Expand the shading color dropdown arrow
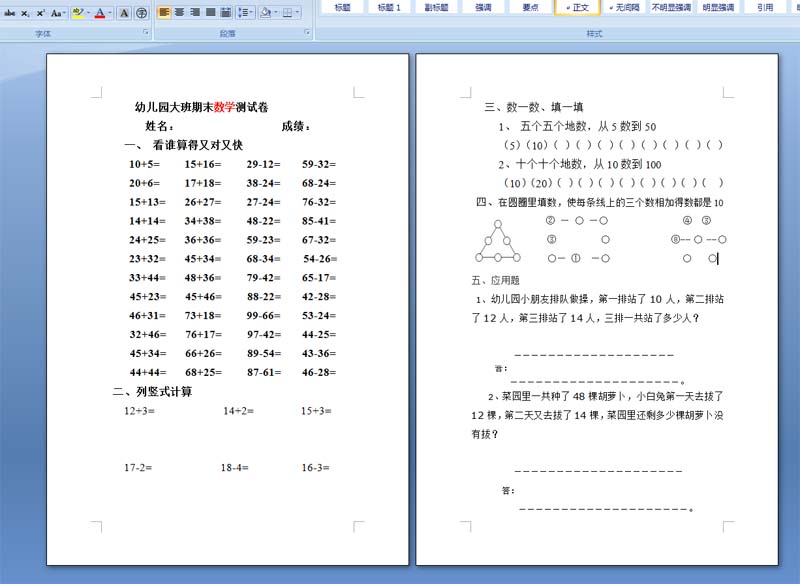 [x=276, y=12]
